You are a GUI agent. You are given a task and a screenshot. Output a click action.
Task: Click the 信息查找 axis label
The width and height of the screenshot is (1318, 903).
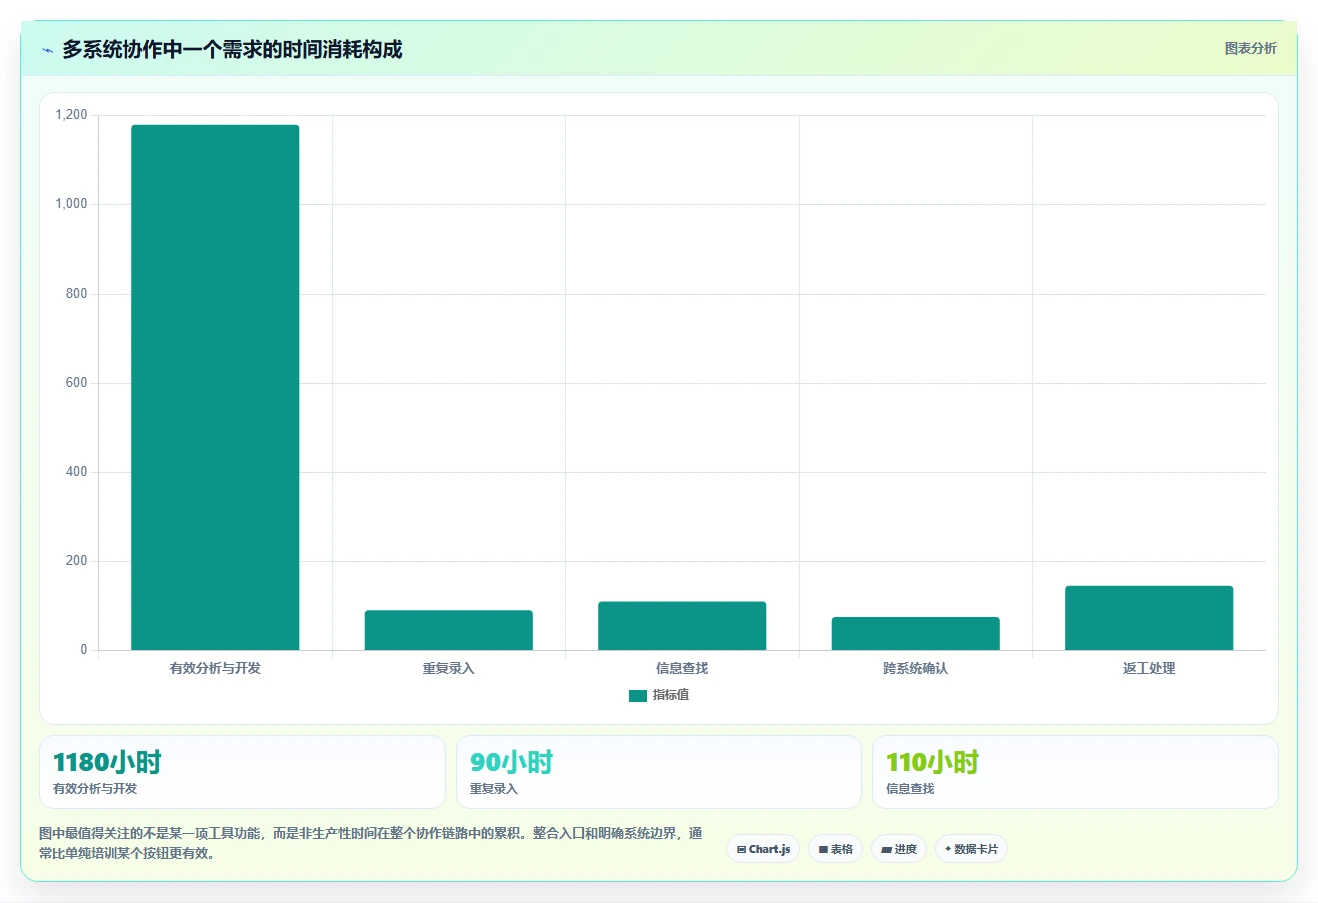tap(682, 668)
